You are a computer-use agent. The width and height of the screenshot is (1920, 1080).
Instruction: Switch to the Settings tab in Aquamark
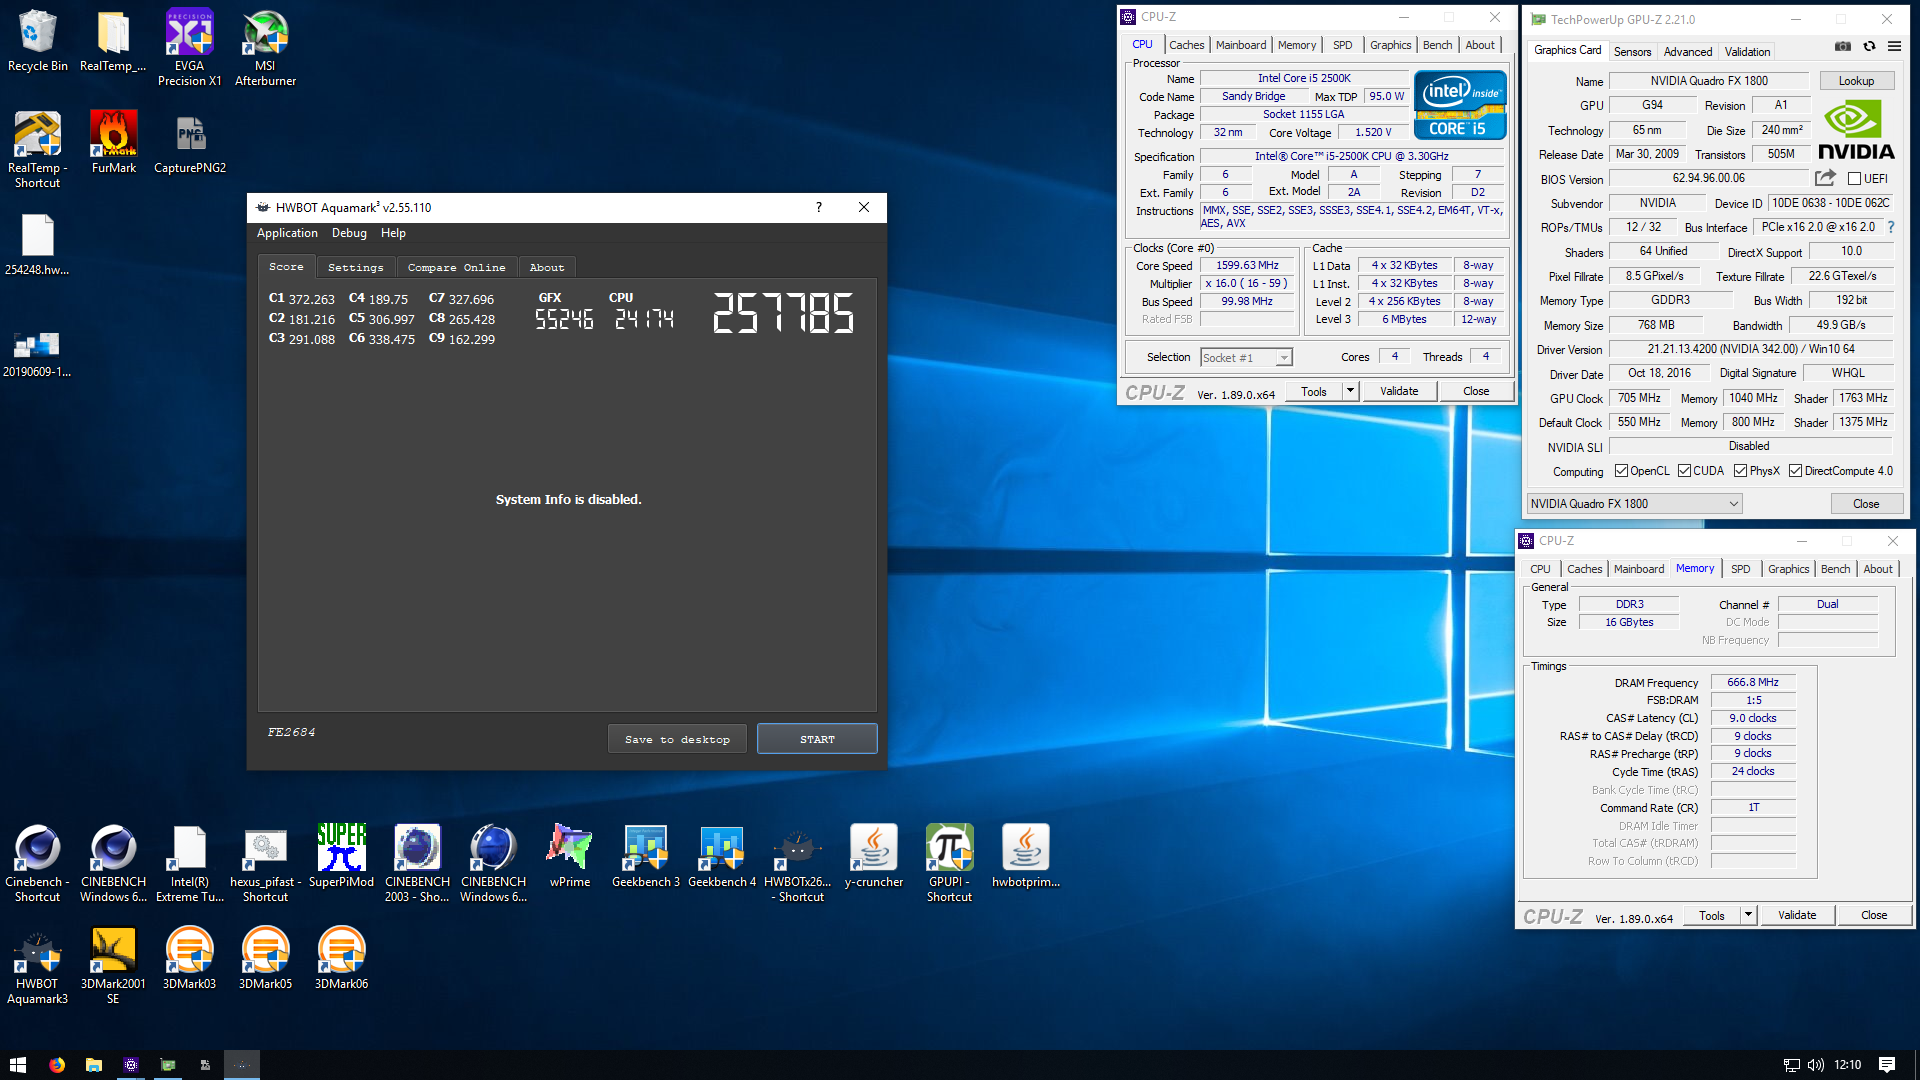[x=355, y=267]
